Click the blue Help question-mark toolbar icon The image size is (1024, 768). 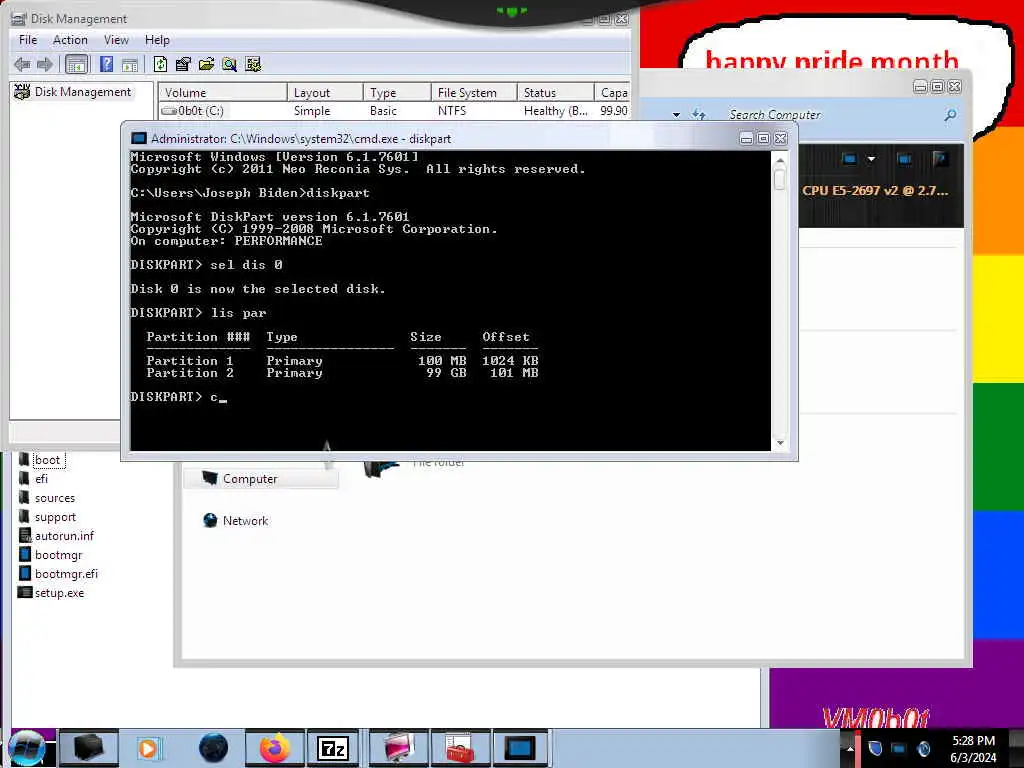pyautogui.click(x=106, y=64)
